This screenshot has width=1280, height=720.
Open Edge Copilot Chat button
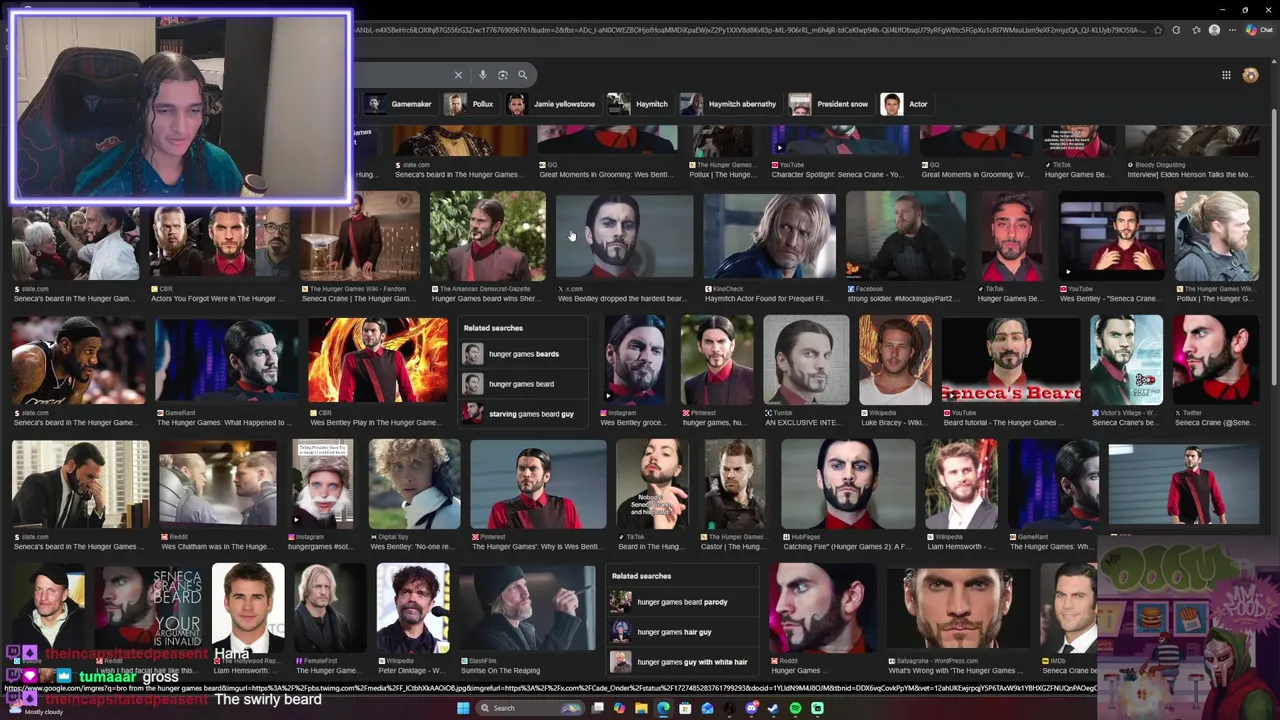click(1258, 30)
